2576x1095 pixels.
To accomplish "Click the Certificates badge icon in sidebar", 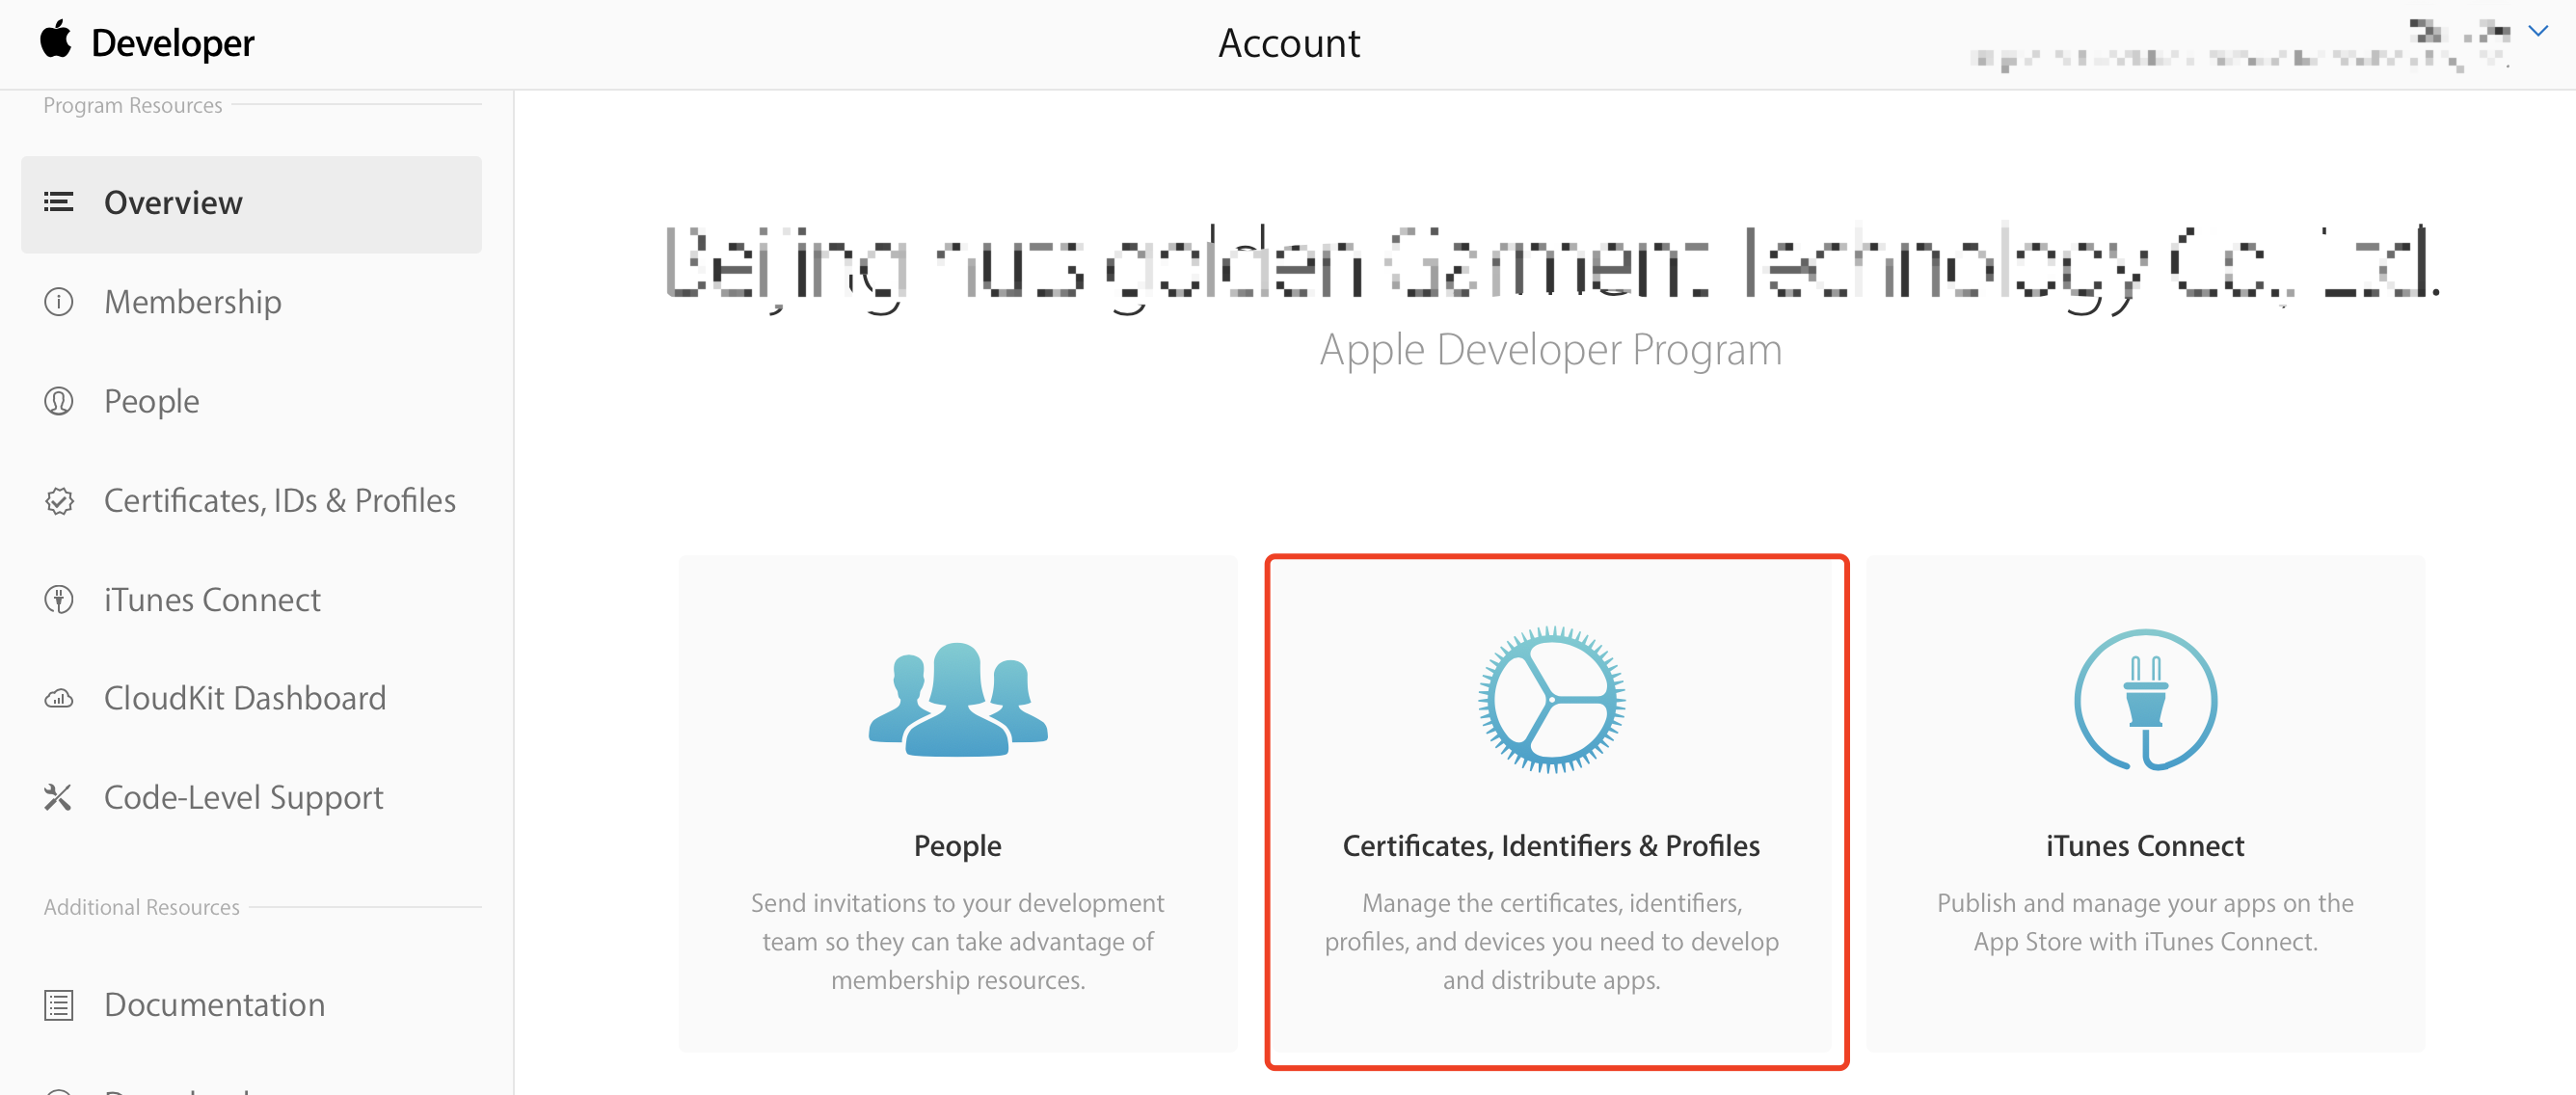I will 59,500.
